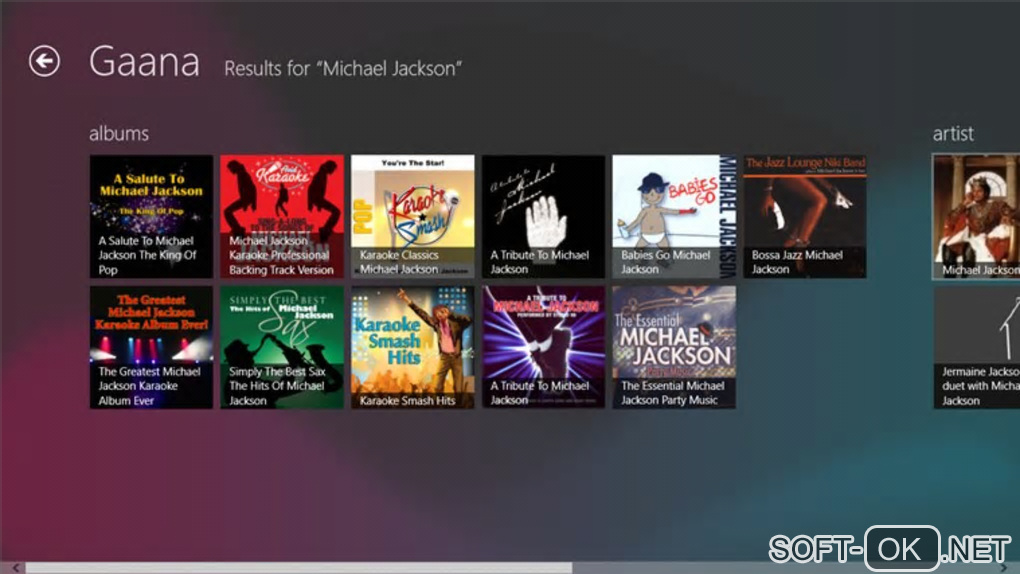Image resolution: width=1020 pixels, height=574 pixels.
Task: Open The Greatest Michael Jackson Karaoke Album Ever
Action: 152,348
